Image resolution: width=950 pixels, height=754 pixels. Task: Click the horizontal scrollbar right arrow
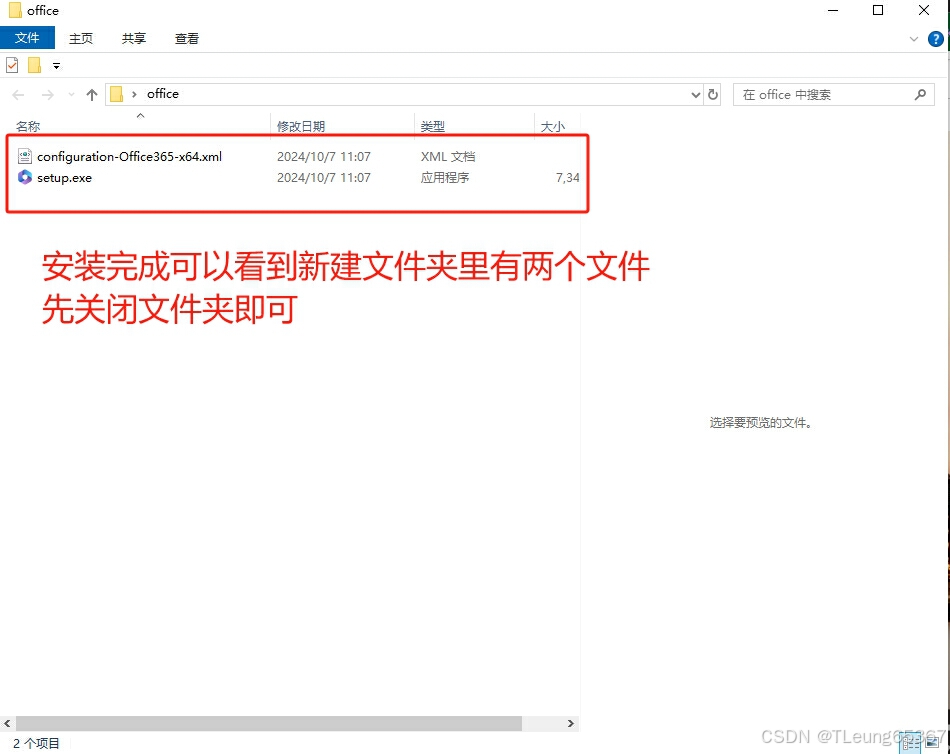point(570,723)
